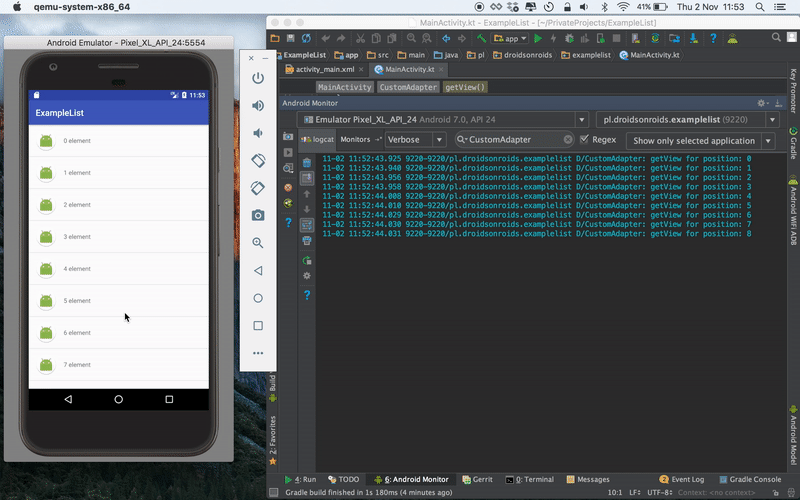Click the CustomAdapter breadcrumb in editor
Viewport: 800px width, 500px height.
tap(408, 87)
